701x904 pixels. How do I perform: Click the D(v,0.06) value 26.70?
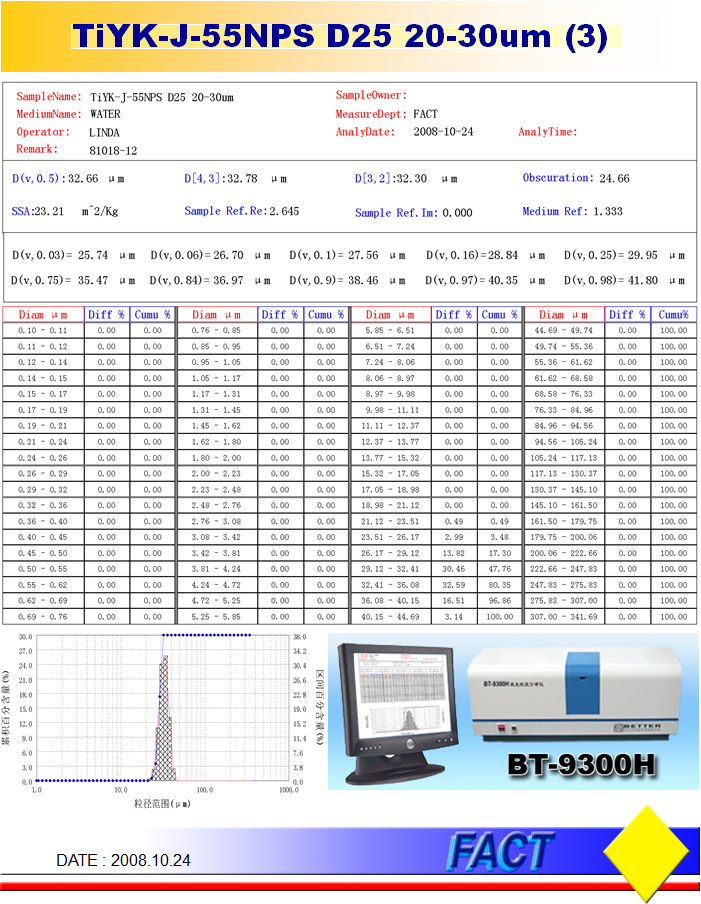point(228,255)
